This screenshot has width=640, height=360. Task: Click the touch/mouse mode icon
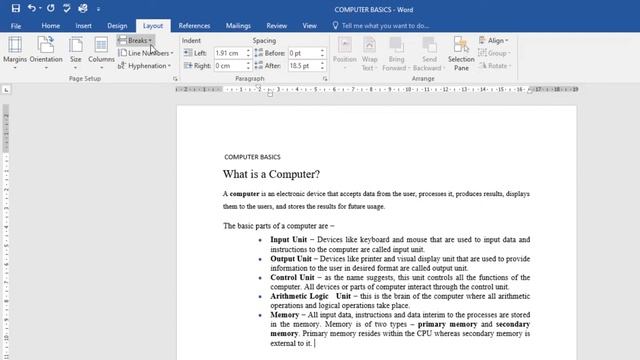(x=83, y=8)
